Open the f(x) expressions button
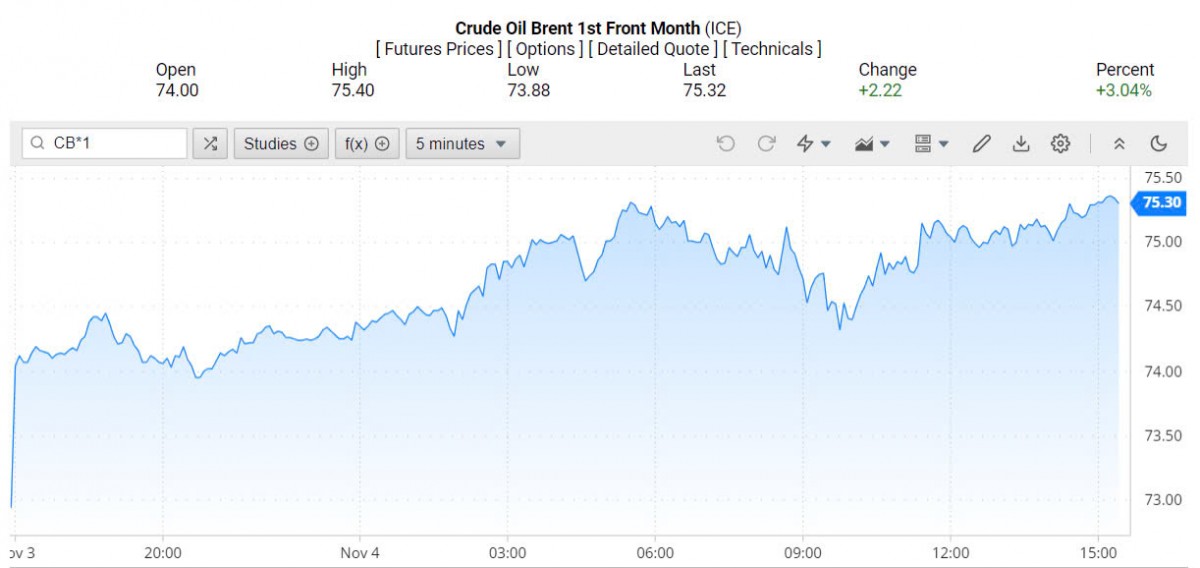The height and width of the screenshot is (568, 1200). point(367,144)
